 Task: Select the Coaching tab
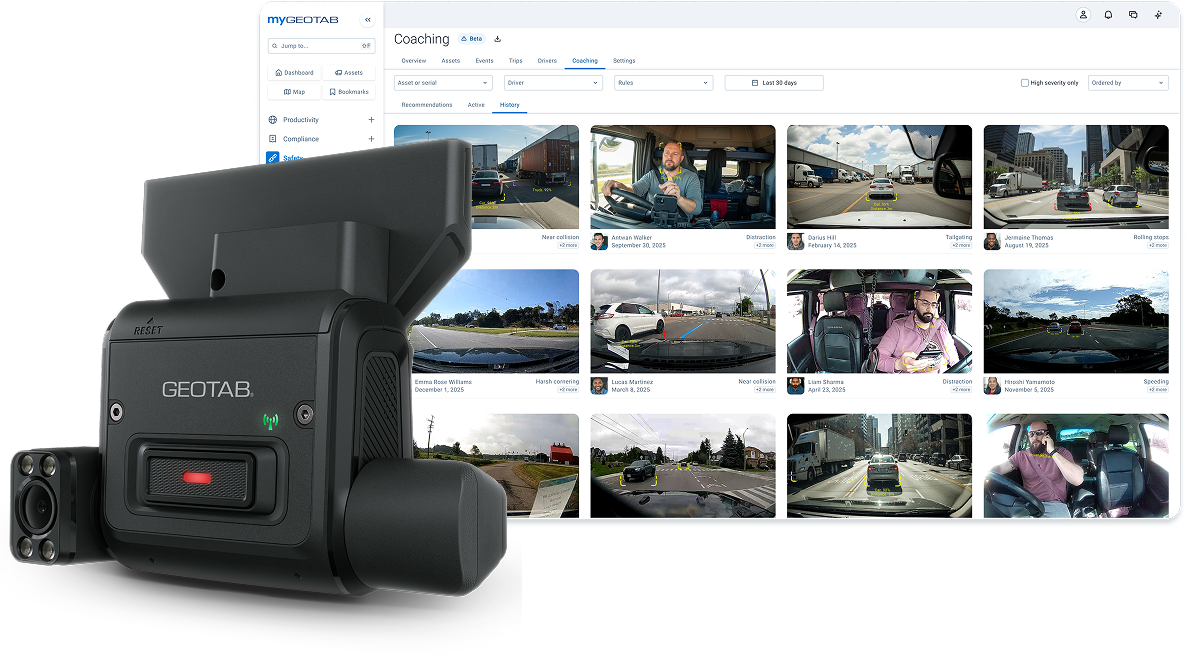pos(585,61)
